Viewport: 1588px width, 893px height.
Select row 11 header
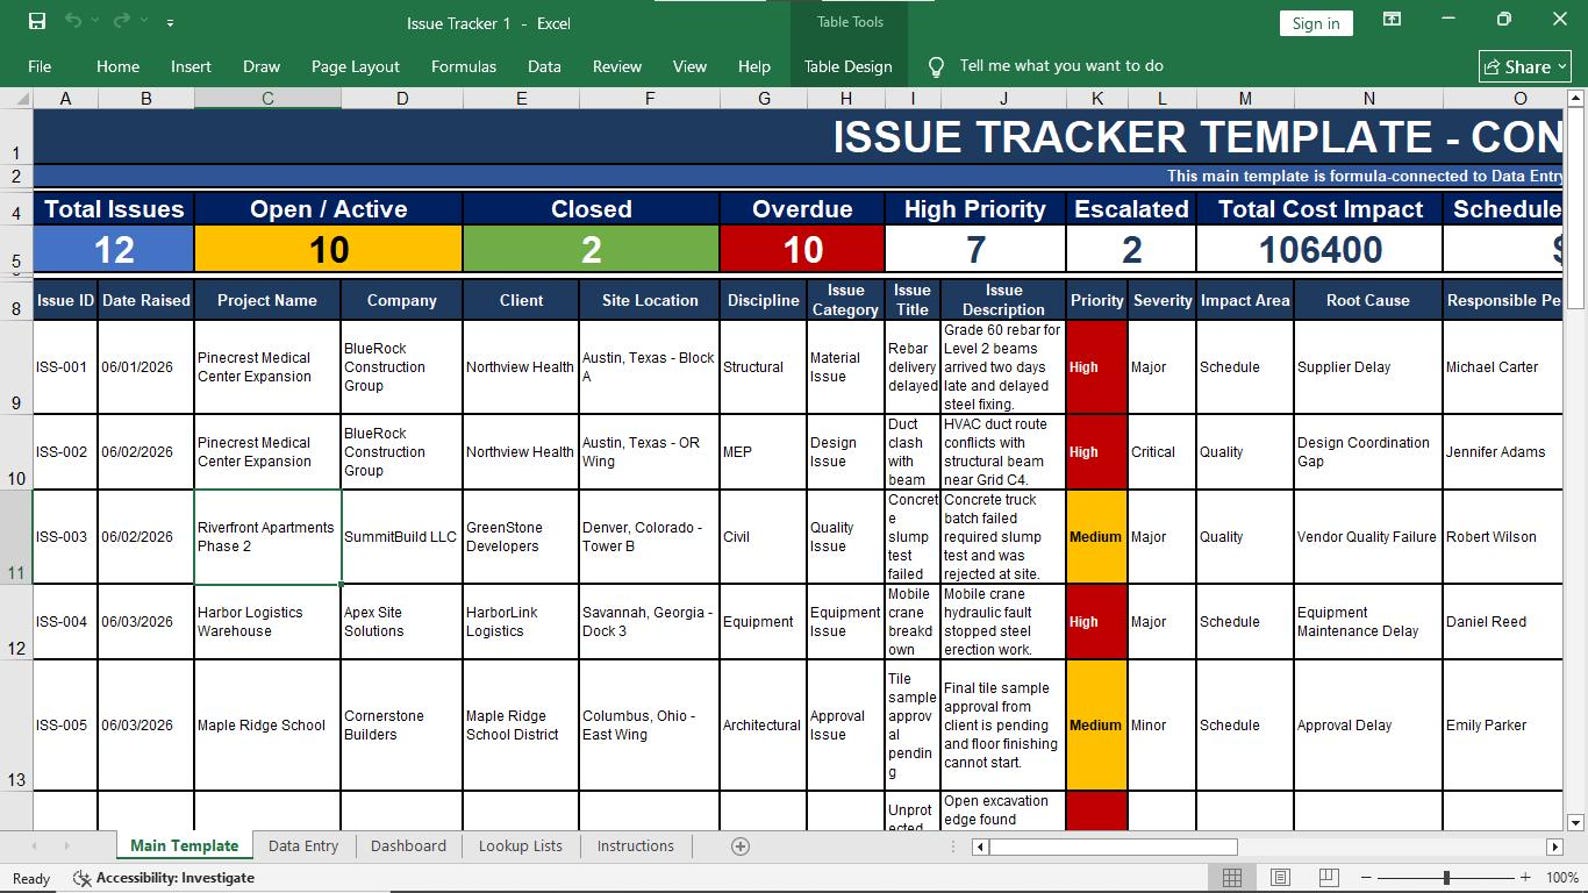click(x=16, y=536)
